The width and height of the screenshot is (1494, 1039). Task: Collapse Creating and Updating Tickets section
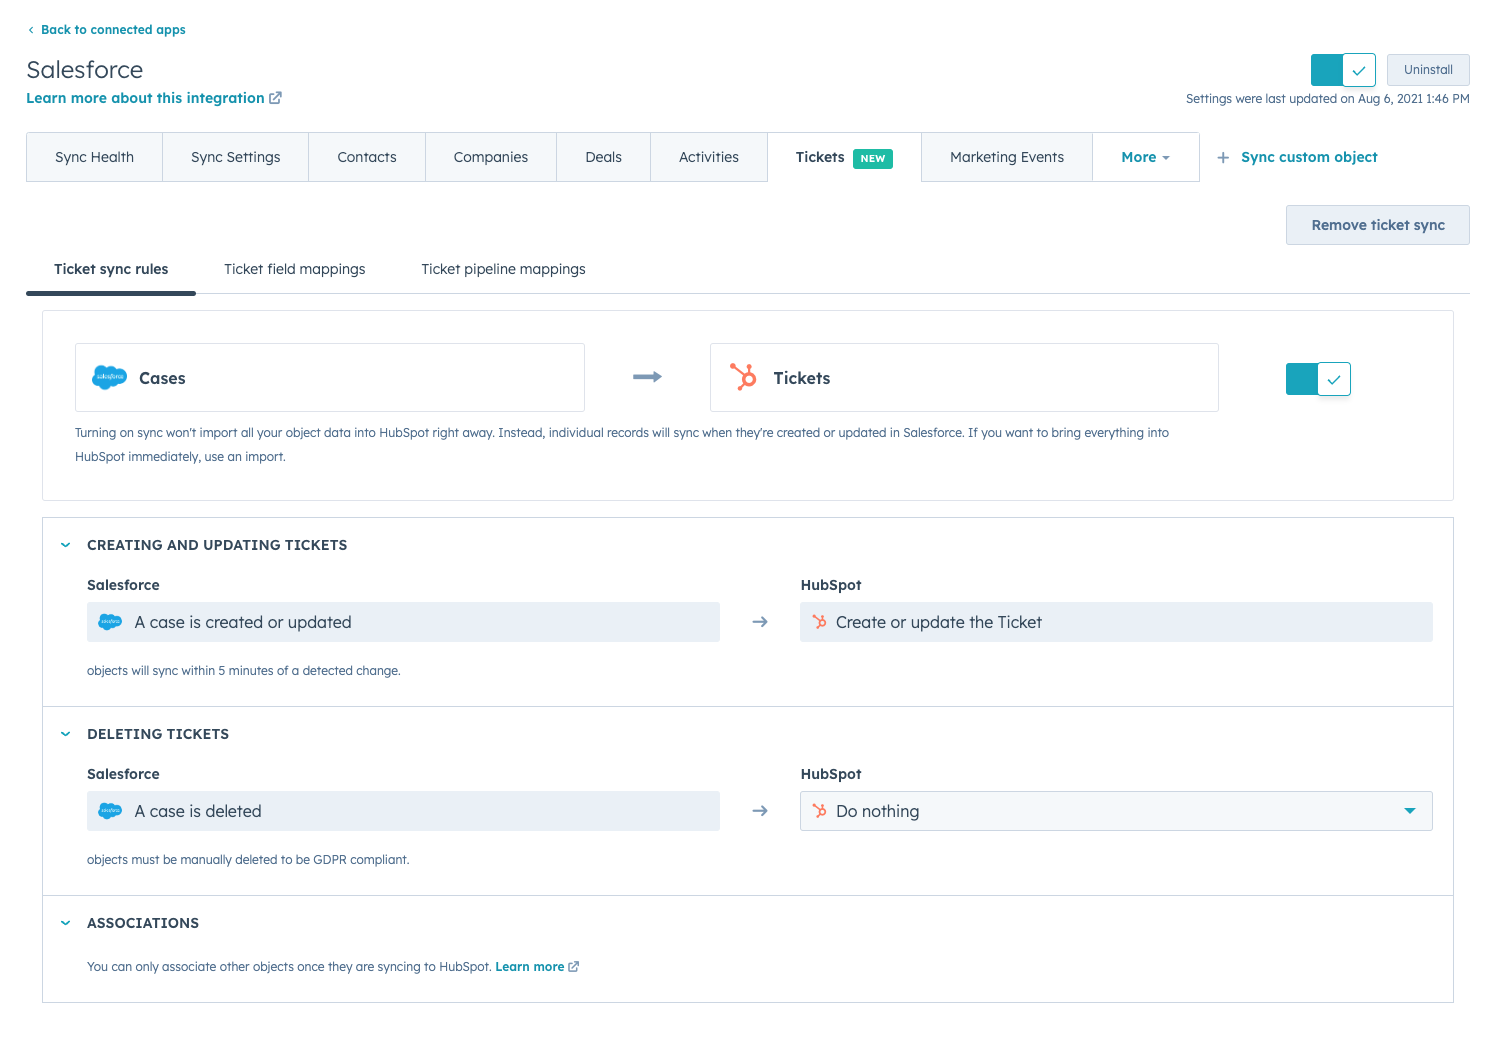[x=66, y=545]
